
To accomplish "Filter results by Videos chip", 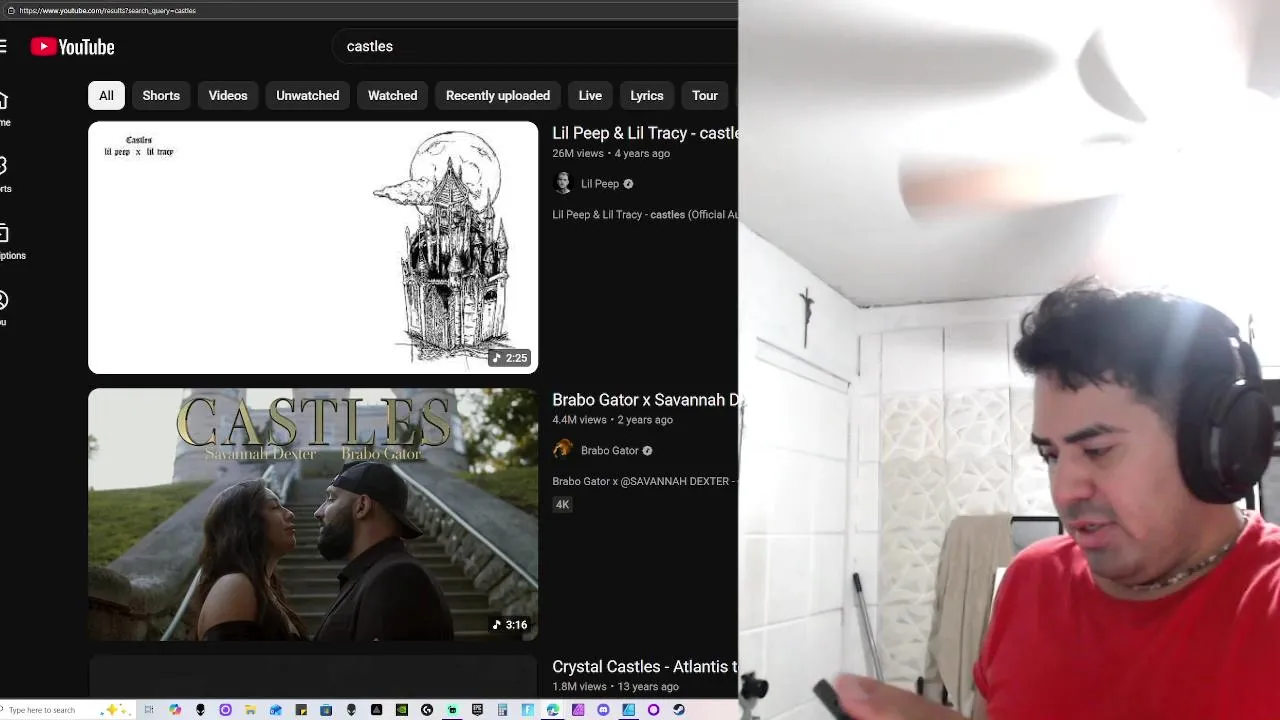I will (228, 95).
